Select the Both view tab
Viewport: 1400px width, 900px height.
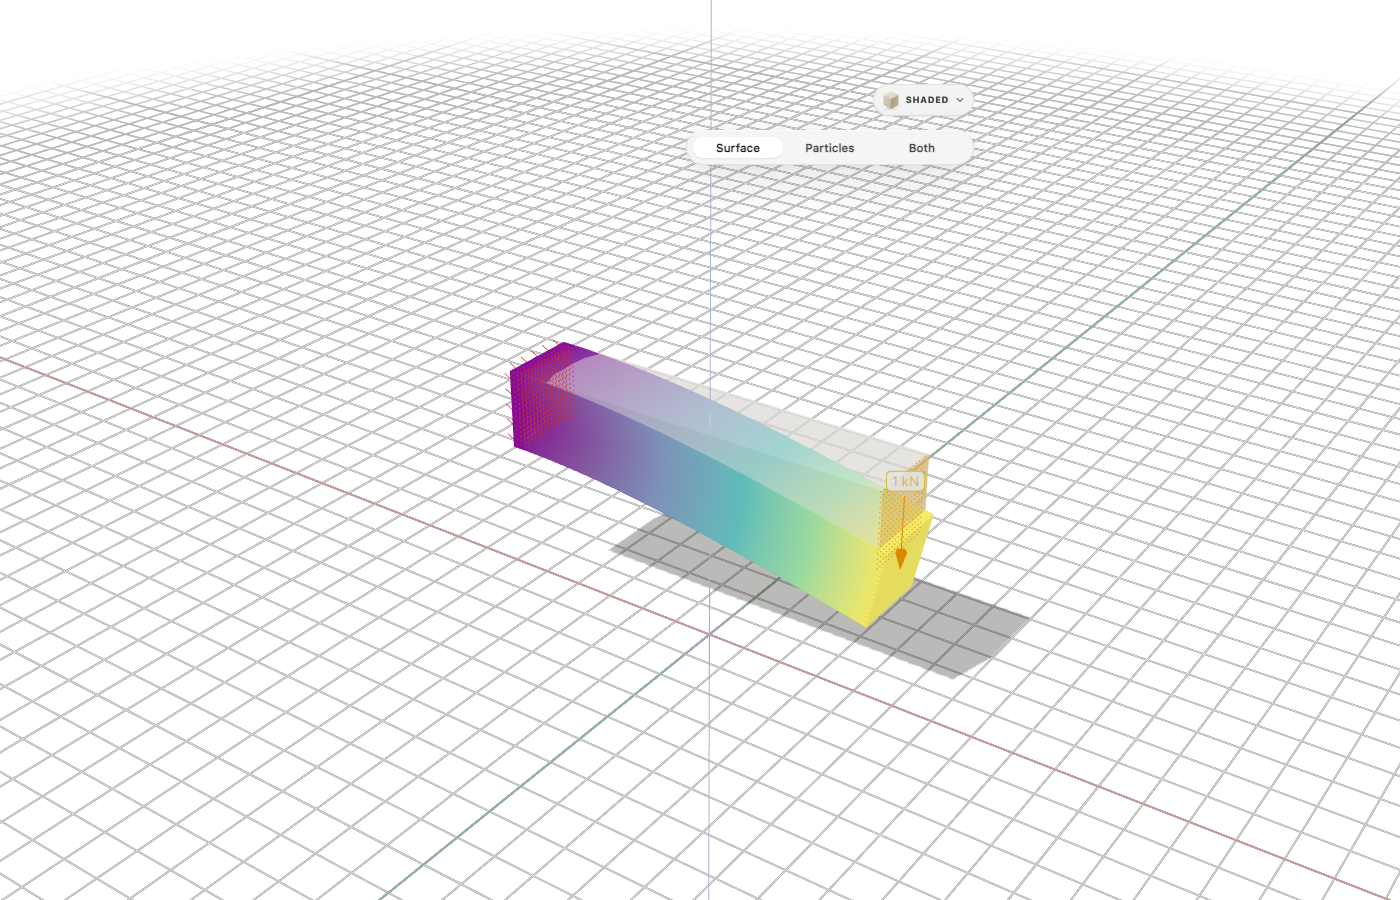coord(922,148)
